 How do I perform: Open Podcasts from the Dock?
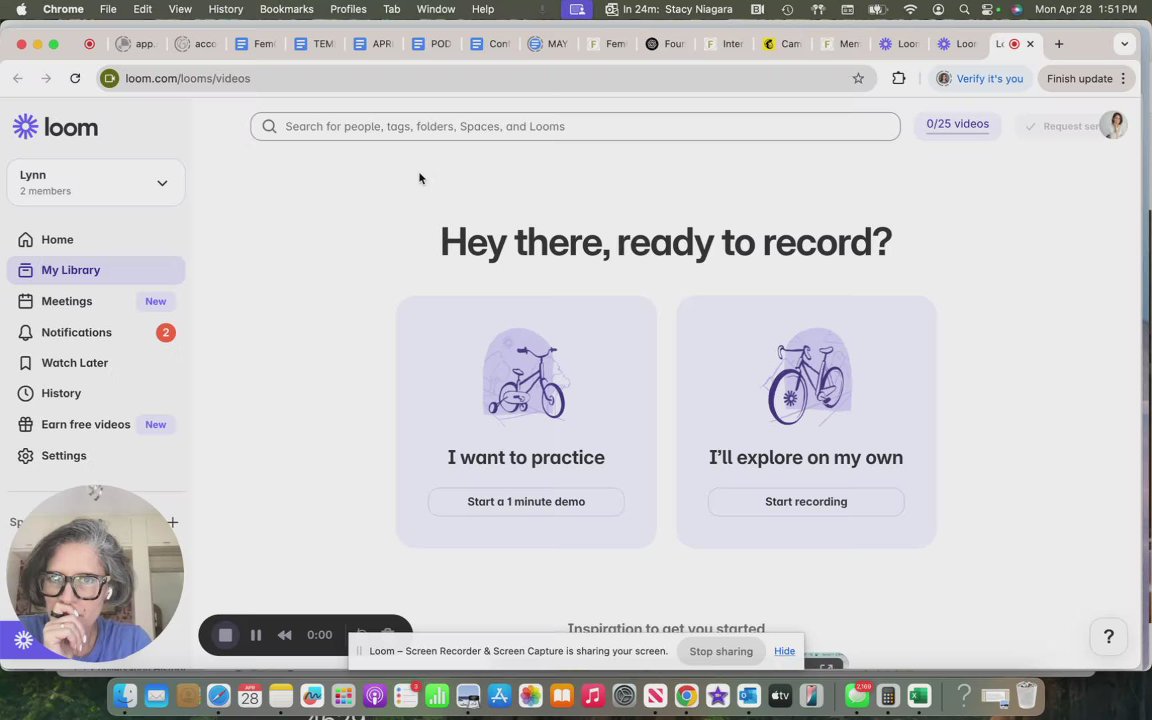pos(375,695)
